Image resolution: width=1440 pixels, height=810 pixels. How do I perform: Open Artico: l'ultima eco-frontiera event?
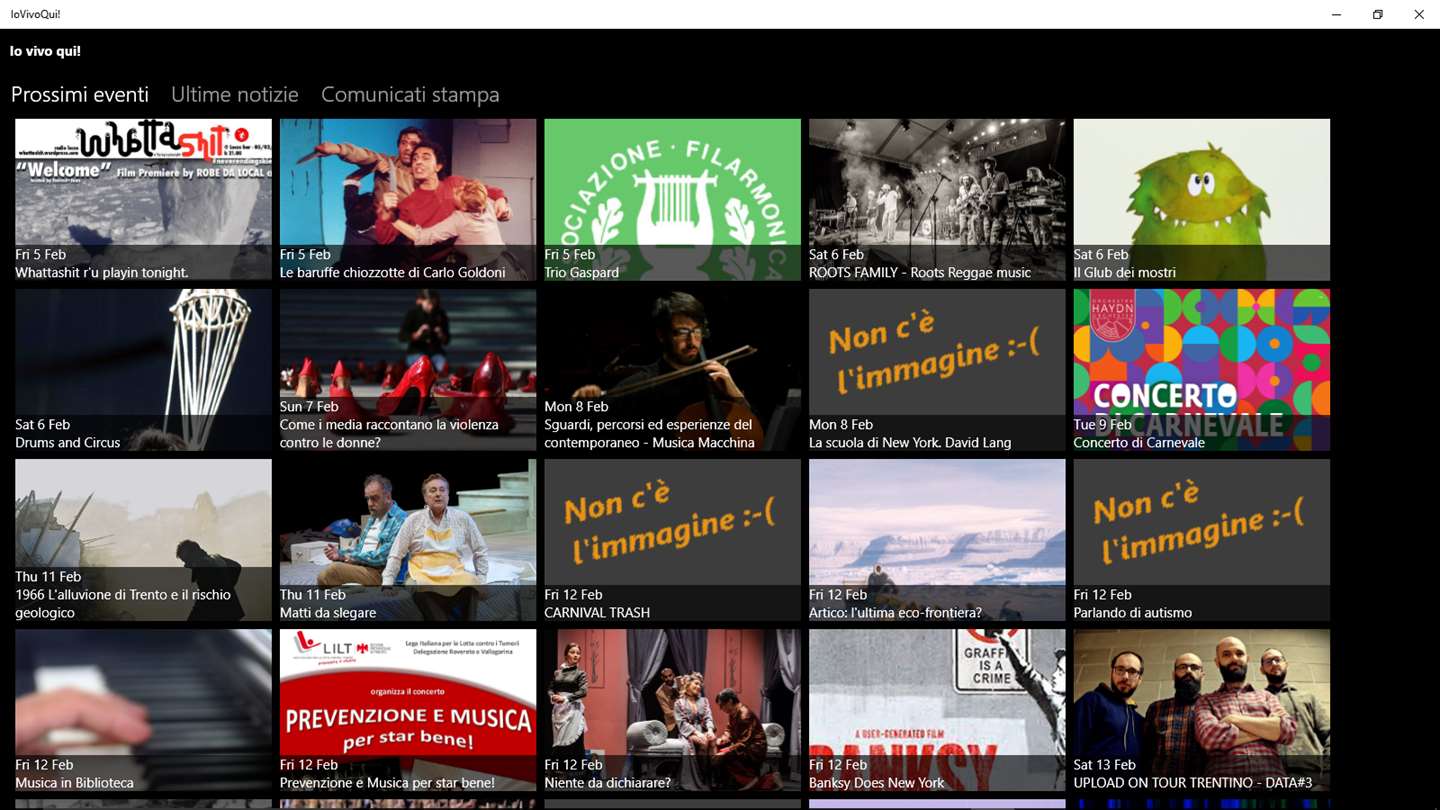937,540
